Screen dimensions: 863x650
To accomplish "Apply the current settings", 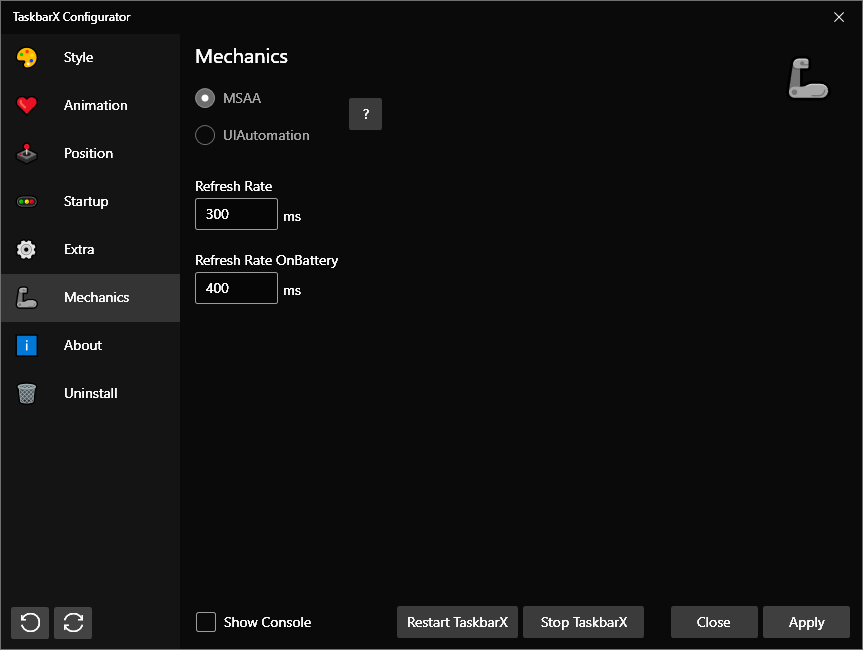I will coord(806,622).
